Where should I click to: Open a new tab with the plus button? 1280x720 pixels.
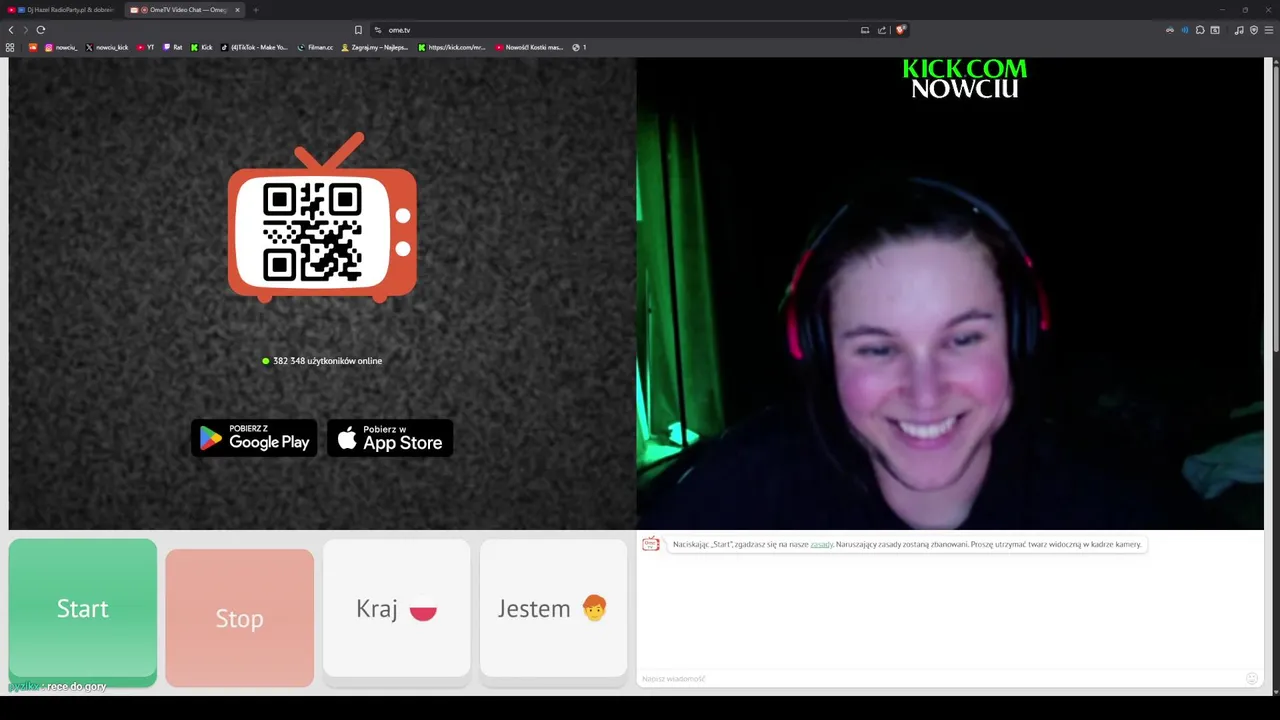click(x=255, y=10)
